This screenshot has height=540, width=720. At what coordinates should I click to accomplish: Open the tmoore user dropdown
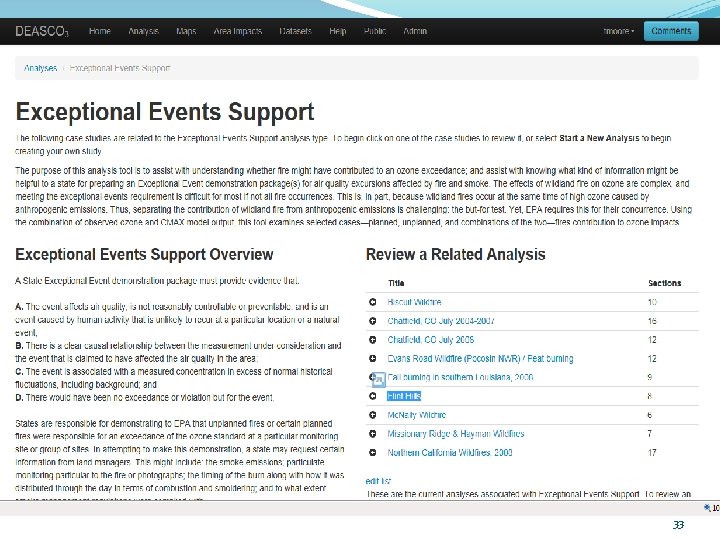click(619, 31)
